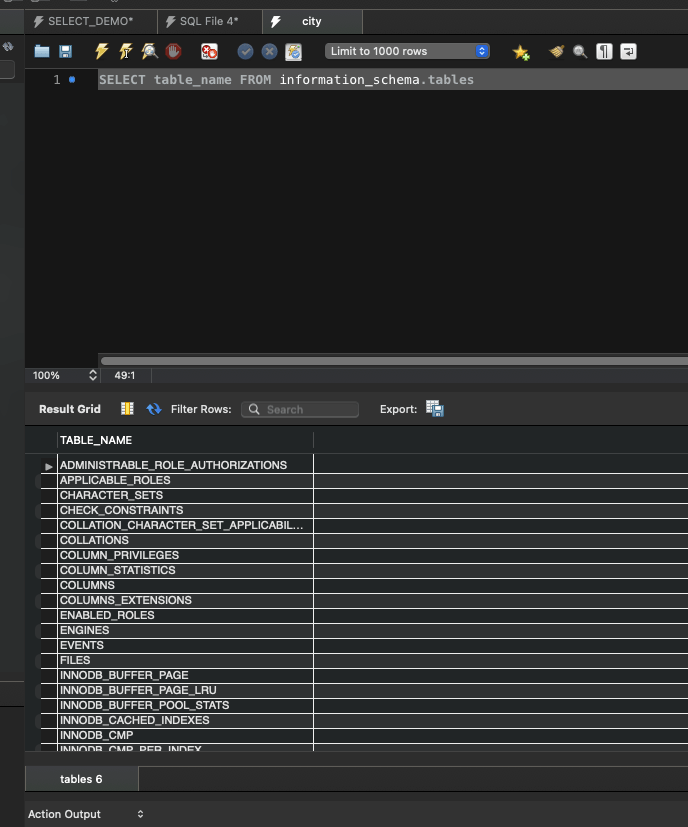Open a SQL script file with folder icon

coord(42,51)
